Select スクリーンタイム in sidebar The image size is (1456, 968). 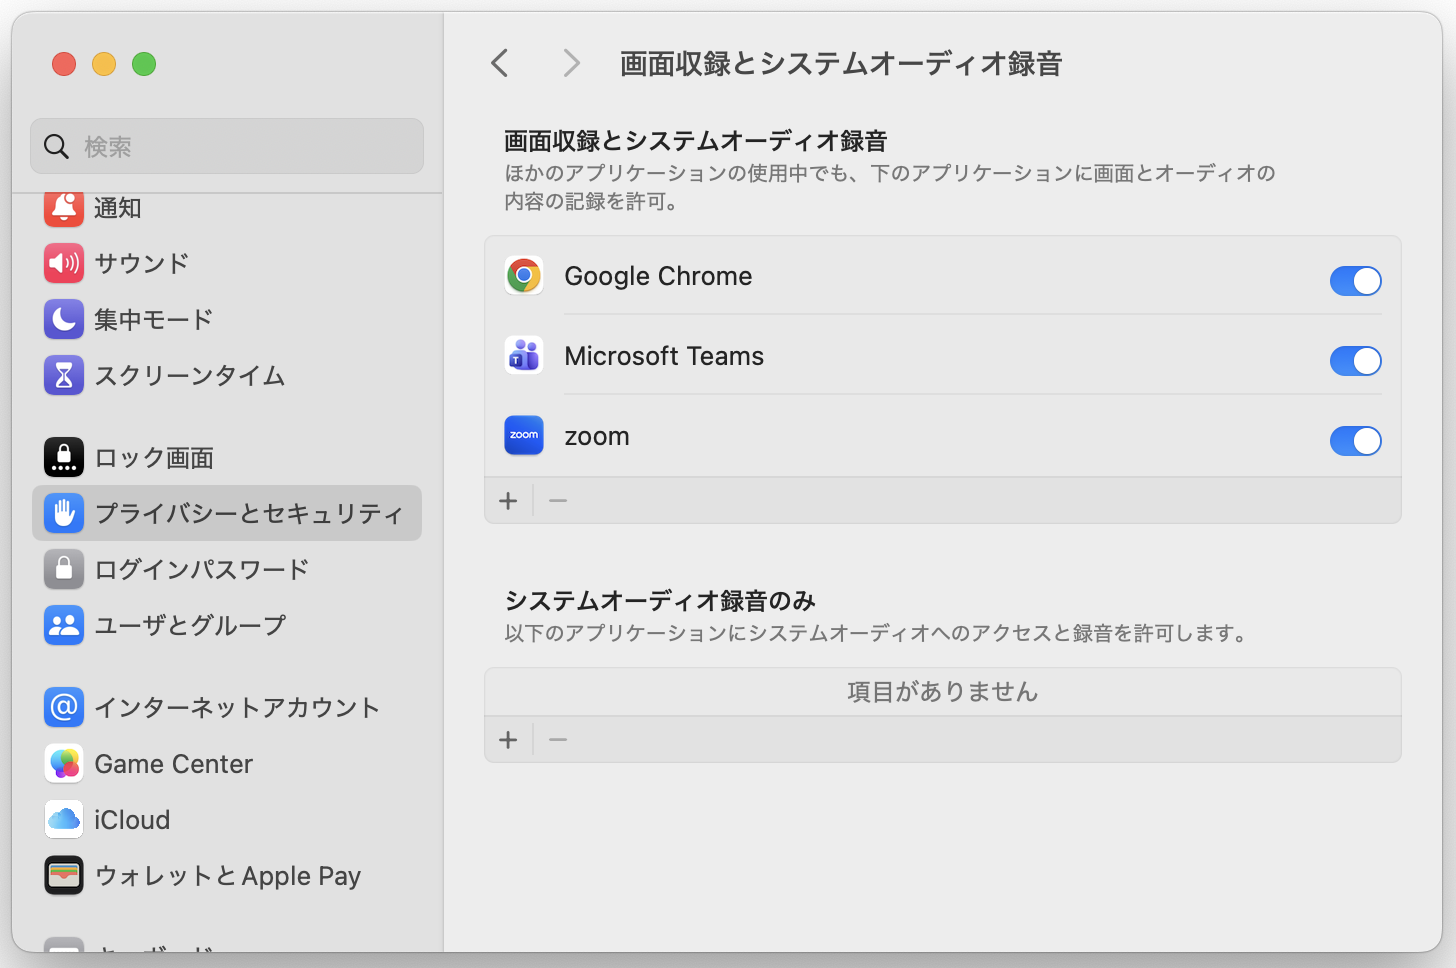tap(227, 375)
